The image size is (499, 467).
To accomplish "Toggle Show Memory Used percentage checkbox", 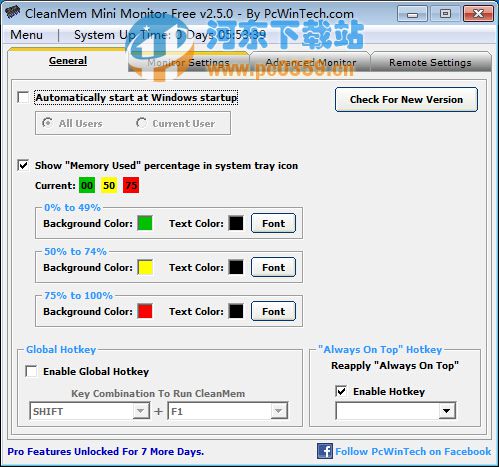I will (x=23, y=165).
